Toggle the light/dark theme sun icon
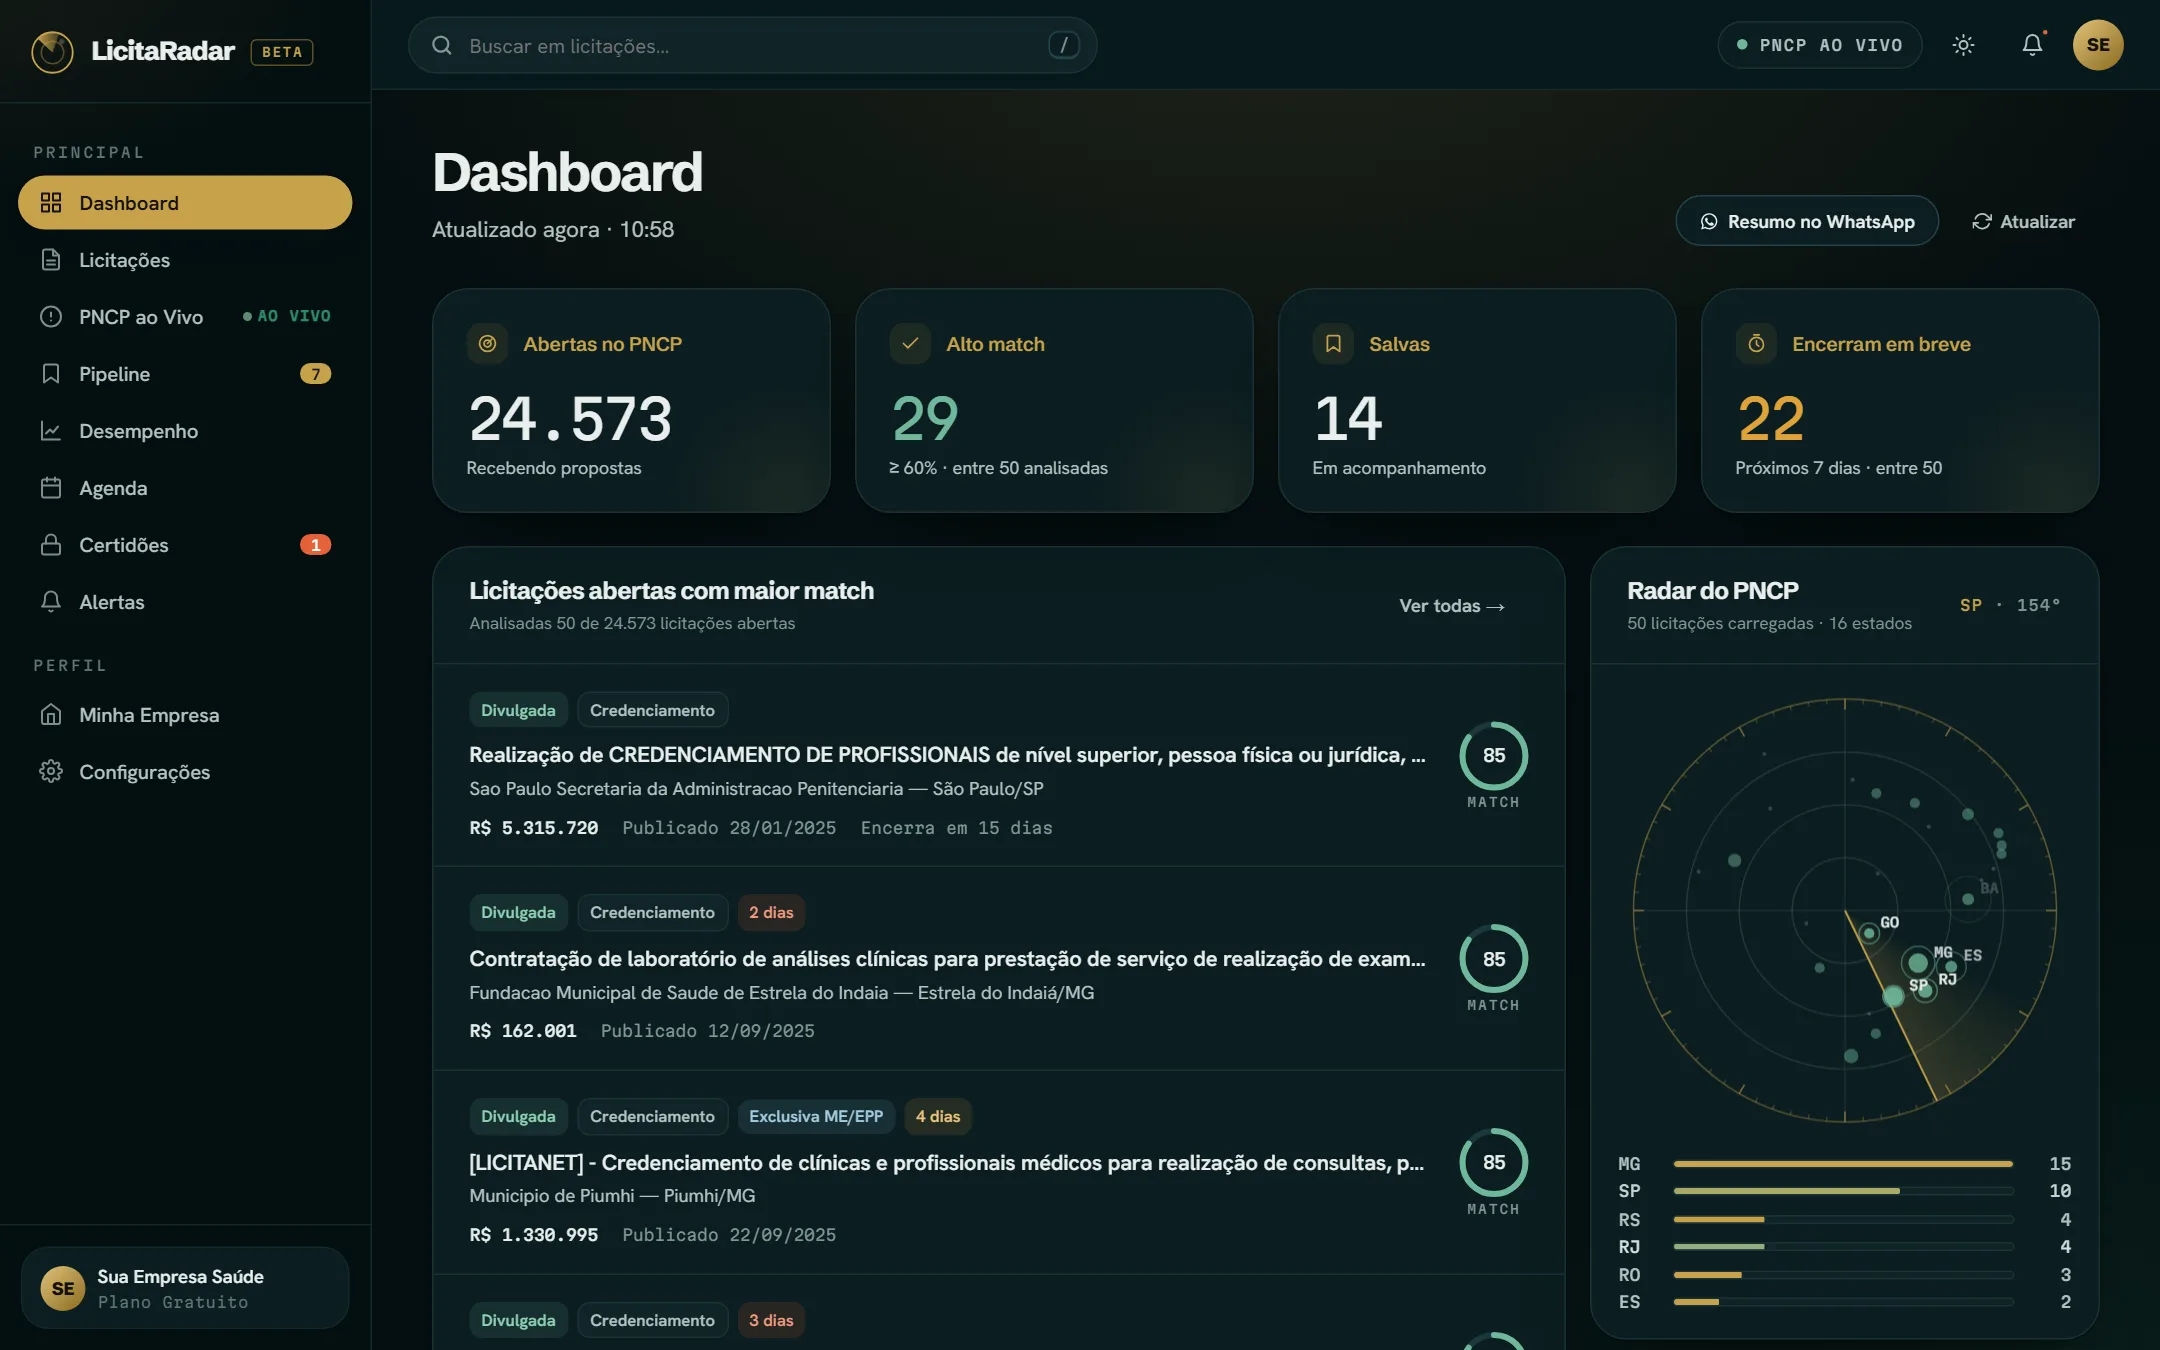Screen dimensions: 2160x1350 click(x=1963, y=45)
